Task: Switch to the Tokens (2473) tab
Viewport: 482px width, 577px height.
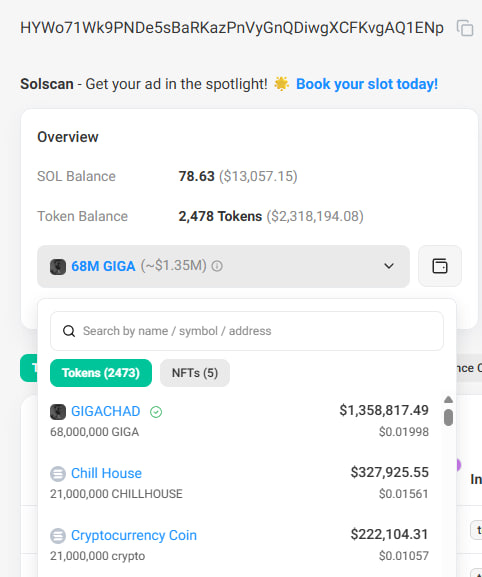Action: [x=101, y=373]
